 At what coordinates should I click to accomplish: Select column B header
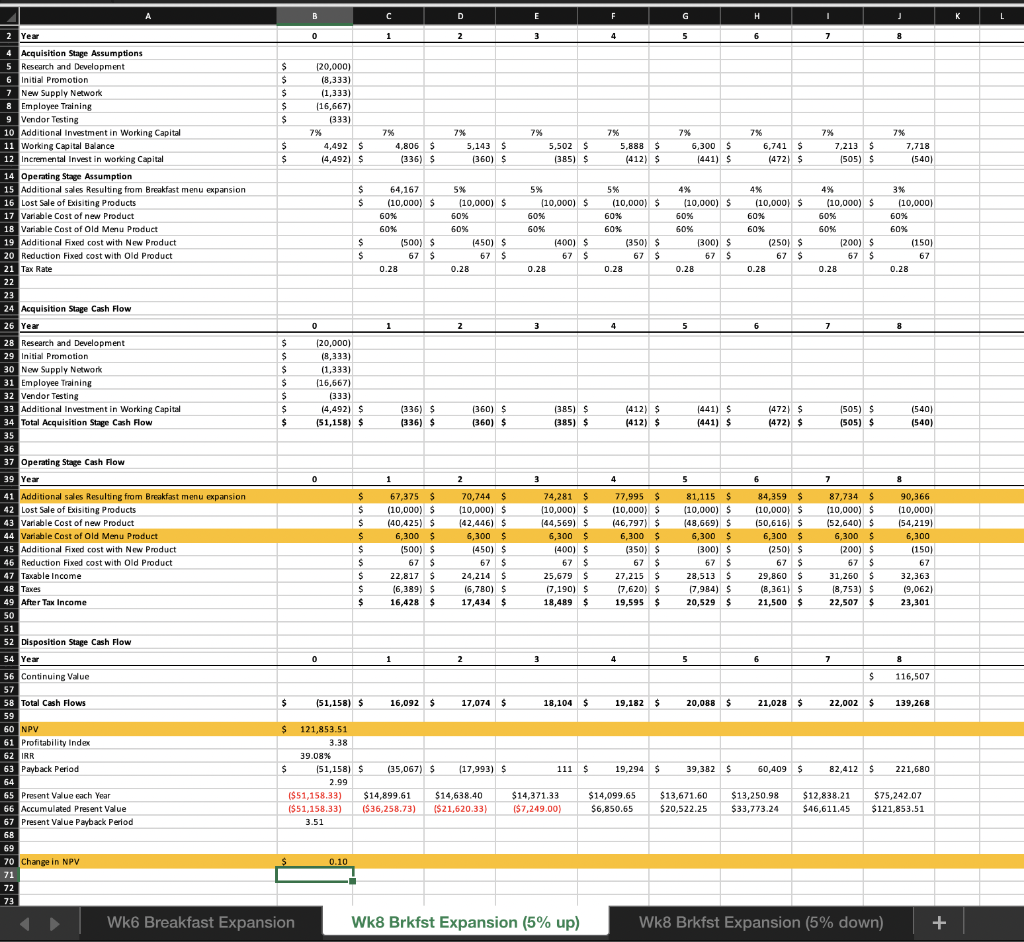314,16
